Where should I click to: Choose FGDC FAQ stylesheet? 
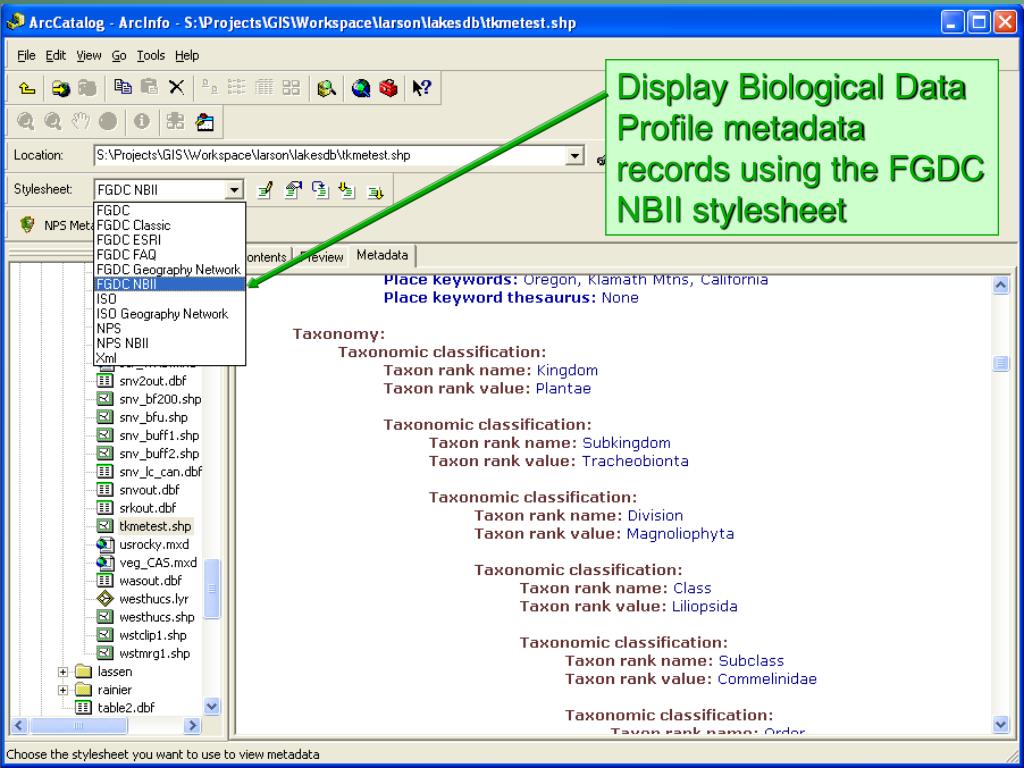[169, 255]
